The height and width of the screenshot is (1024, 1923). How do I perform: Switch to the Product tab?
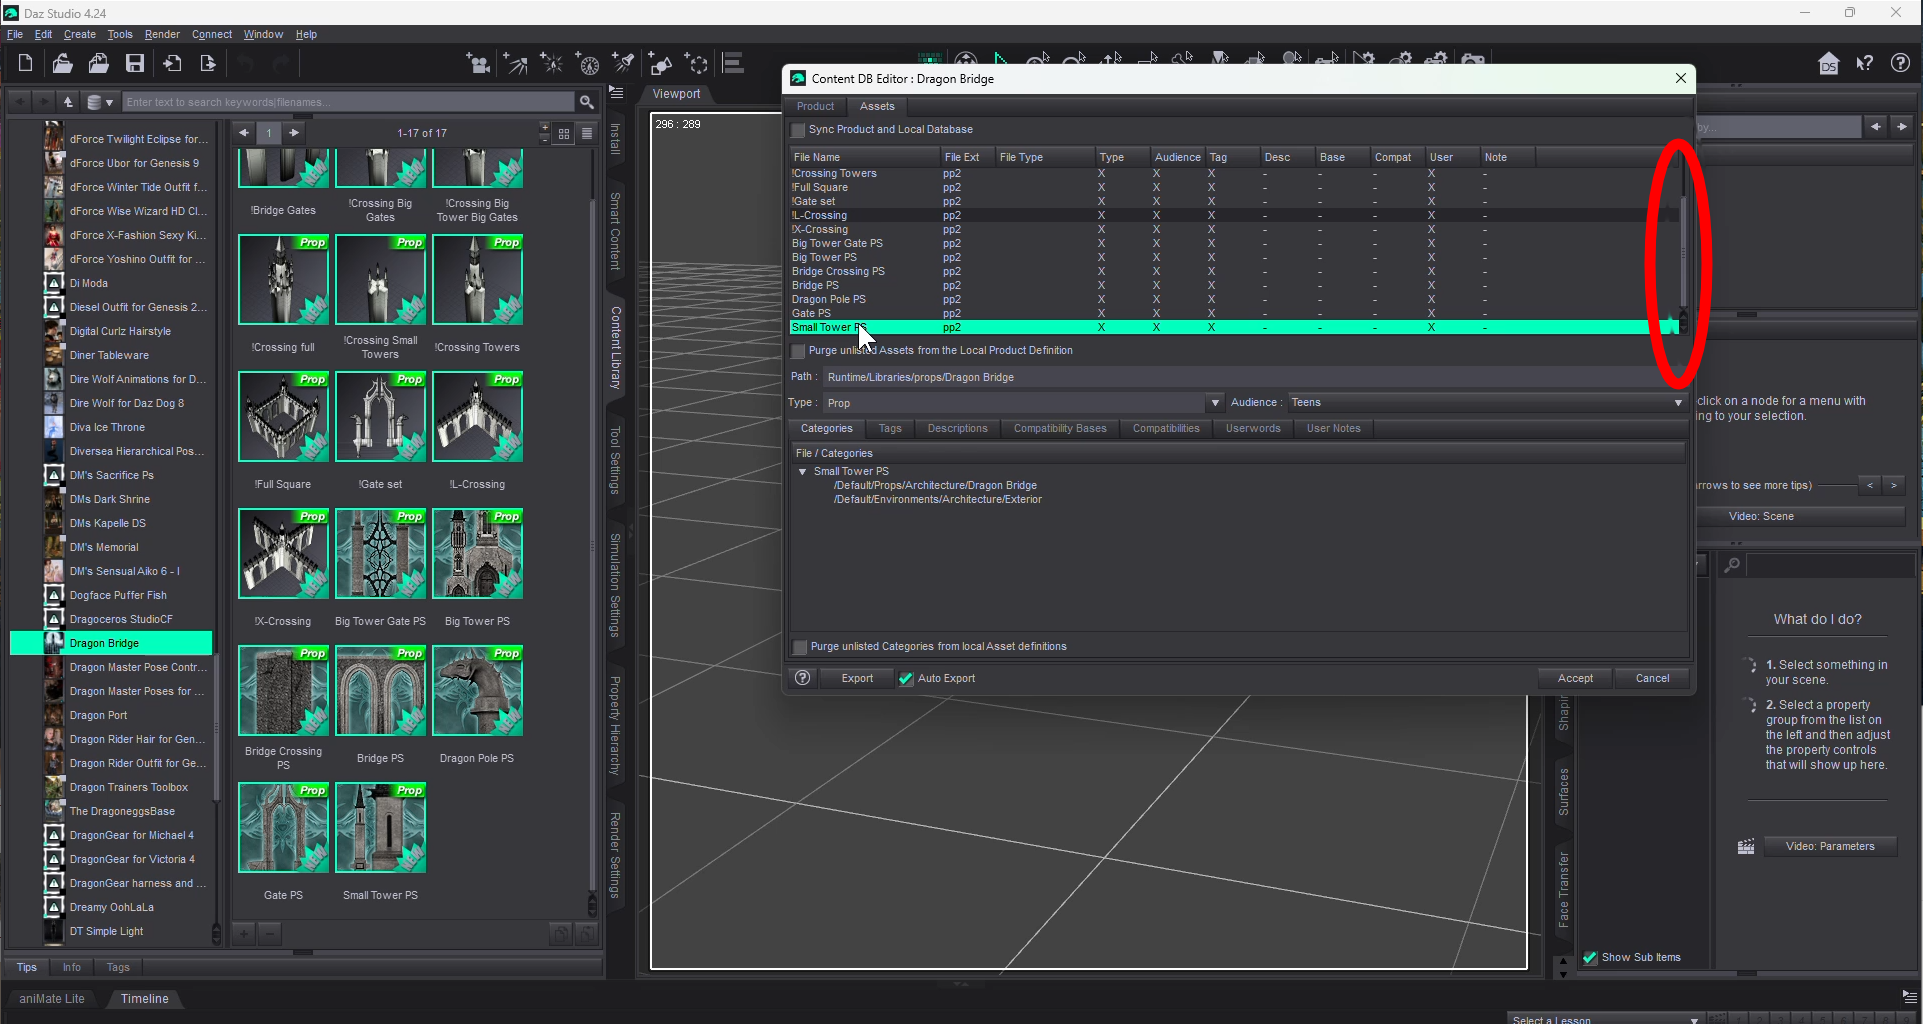[815, 107]
